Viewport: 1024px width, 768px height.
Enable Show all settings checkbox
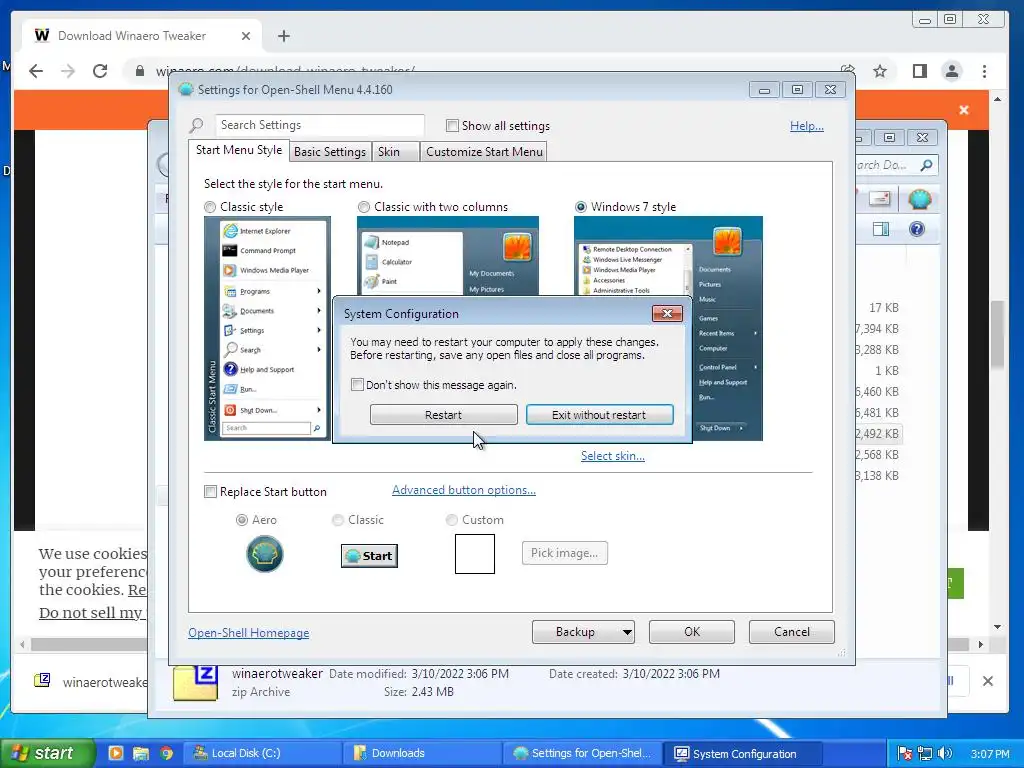coord(452,125)
